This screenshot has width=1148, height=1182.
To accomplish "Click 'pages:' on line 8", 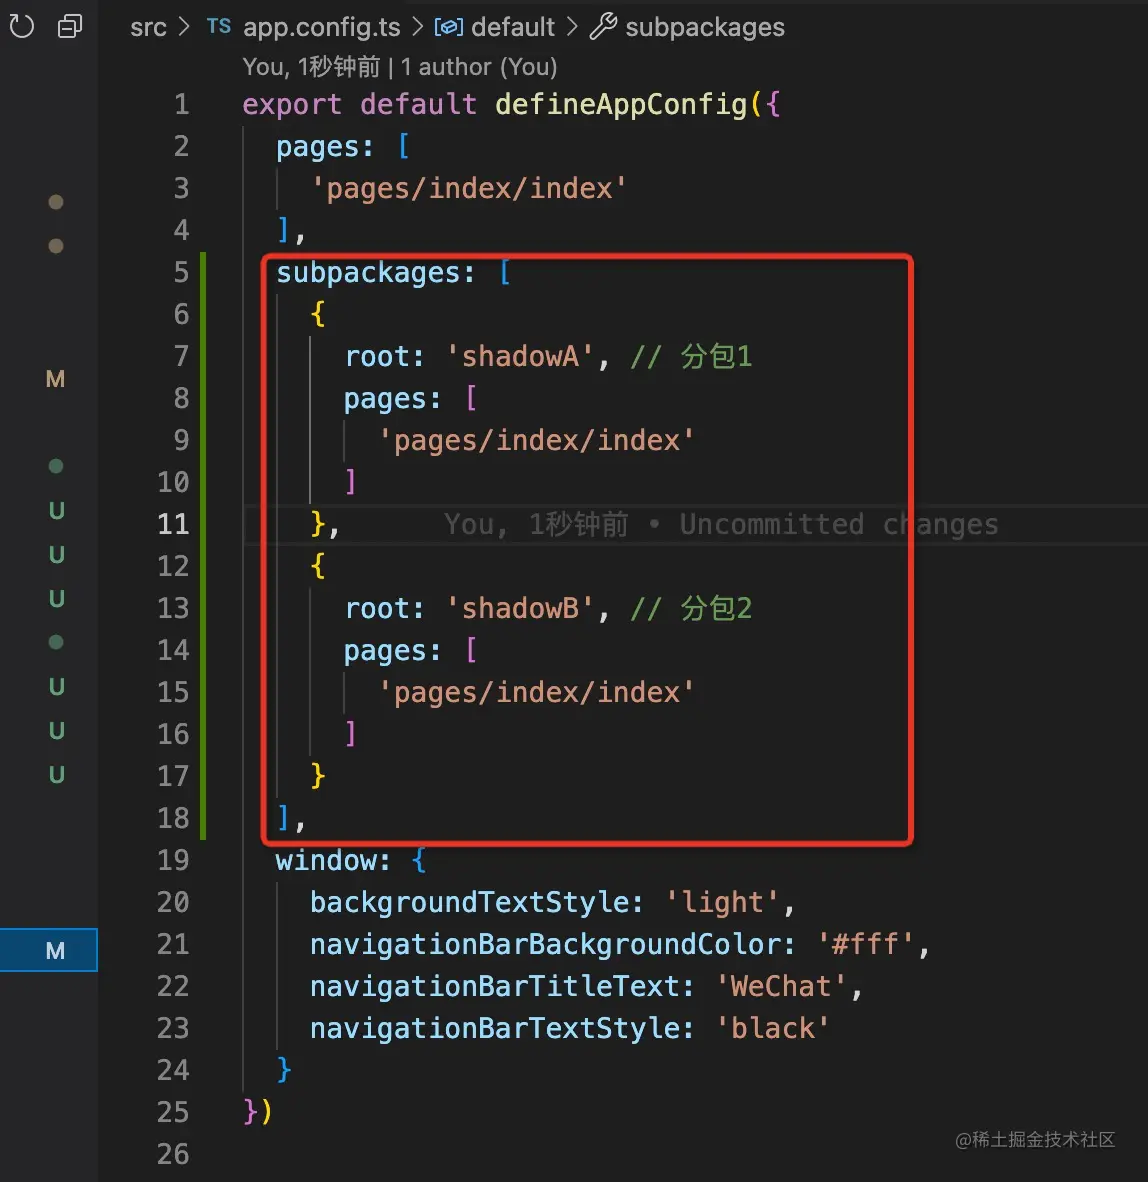I will point(393,398).
